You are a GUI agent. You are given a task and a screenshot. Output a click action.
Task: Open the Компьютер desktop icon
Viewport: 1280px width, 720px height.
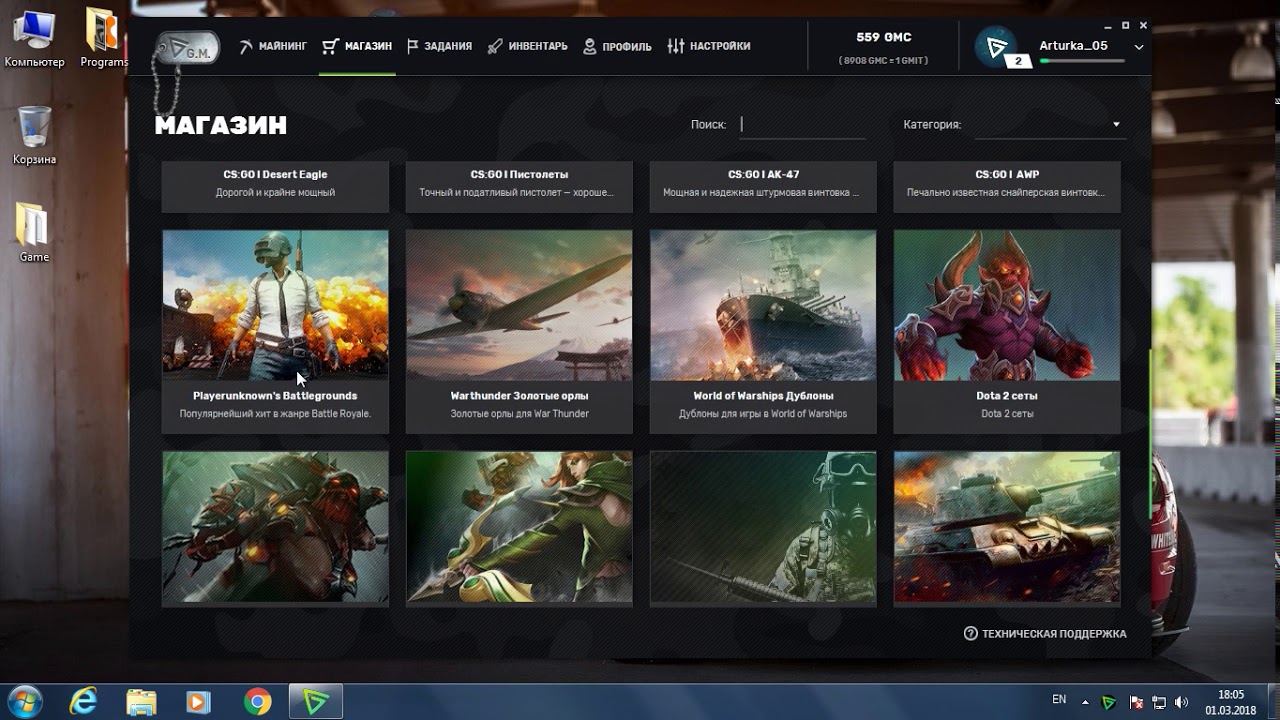[33, 39]
